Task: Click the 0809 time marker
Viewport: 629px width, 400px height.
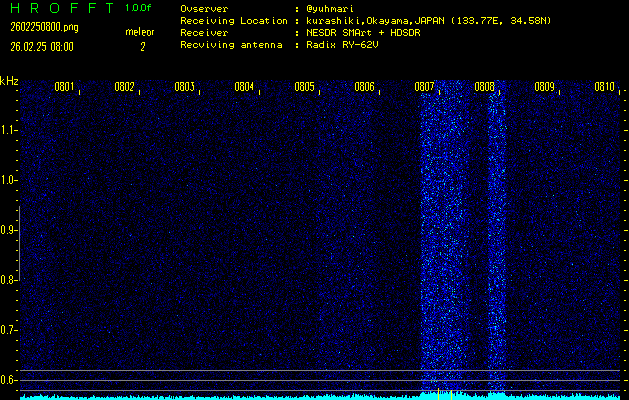Action: coord(544,87)
